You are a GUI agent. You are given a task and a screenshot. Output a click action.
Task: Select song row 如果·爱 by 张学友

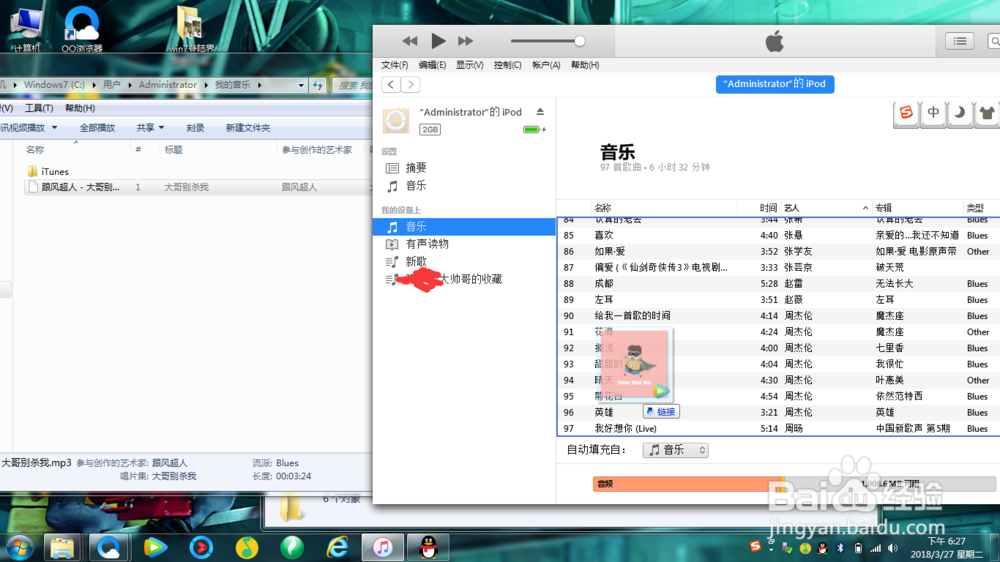coord(778,251)
